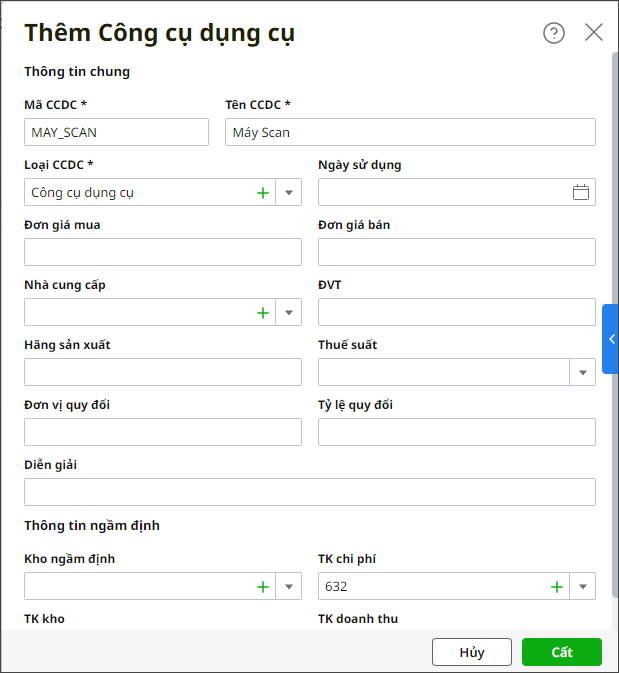619x673 pixels.
Task: Click the dialog's vertical scrollbar
Action: coord(614,200)
